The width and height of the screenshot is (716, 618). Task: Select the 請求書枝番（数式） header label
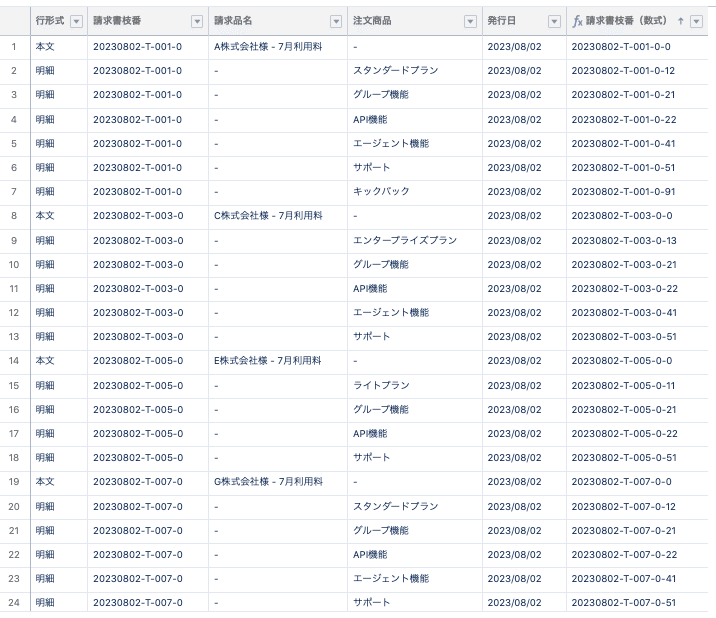point(626,21)
